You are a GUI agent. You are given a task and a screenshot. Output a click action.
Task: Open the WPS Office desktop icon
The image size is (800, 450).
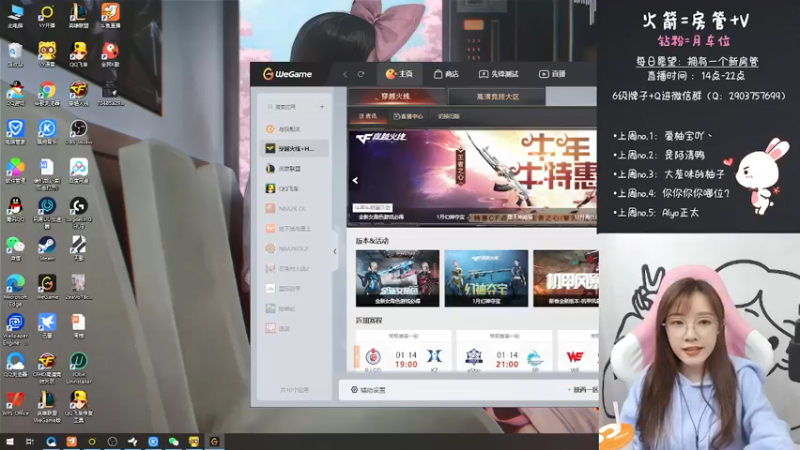click(x=15, y=404)
